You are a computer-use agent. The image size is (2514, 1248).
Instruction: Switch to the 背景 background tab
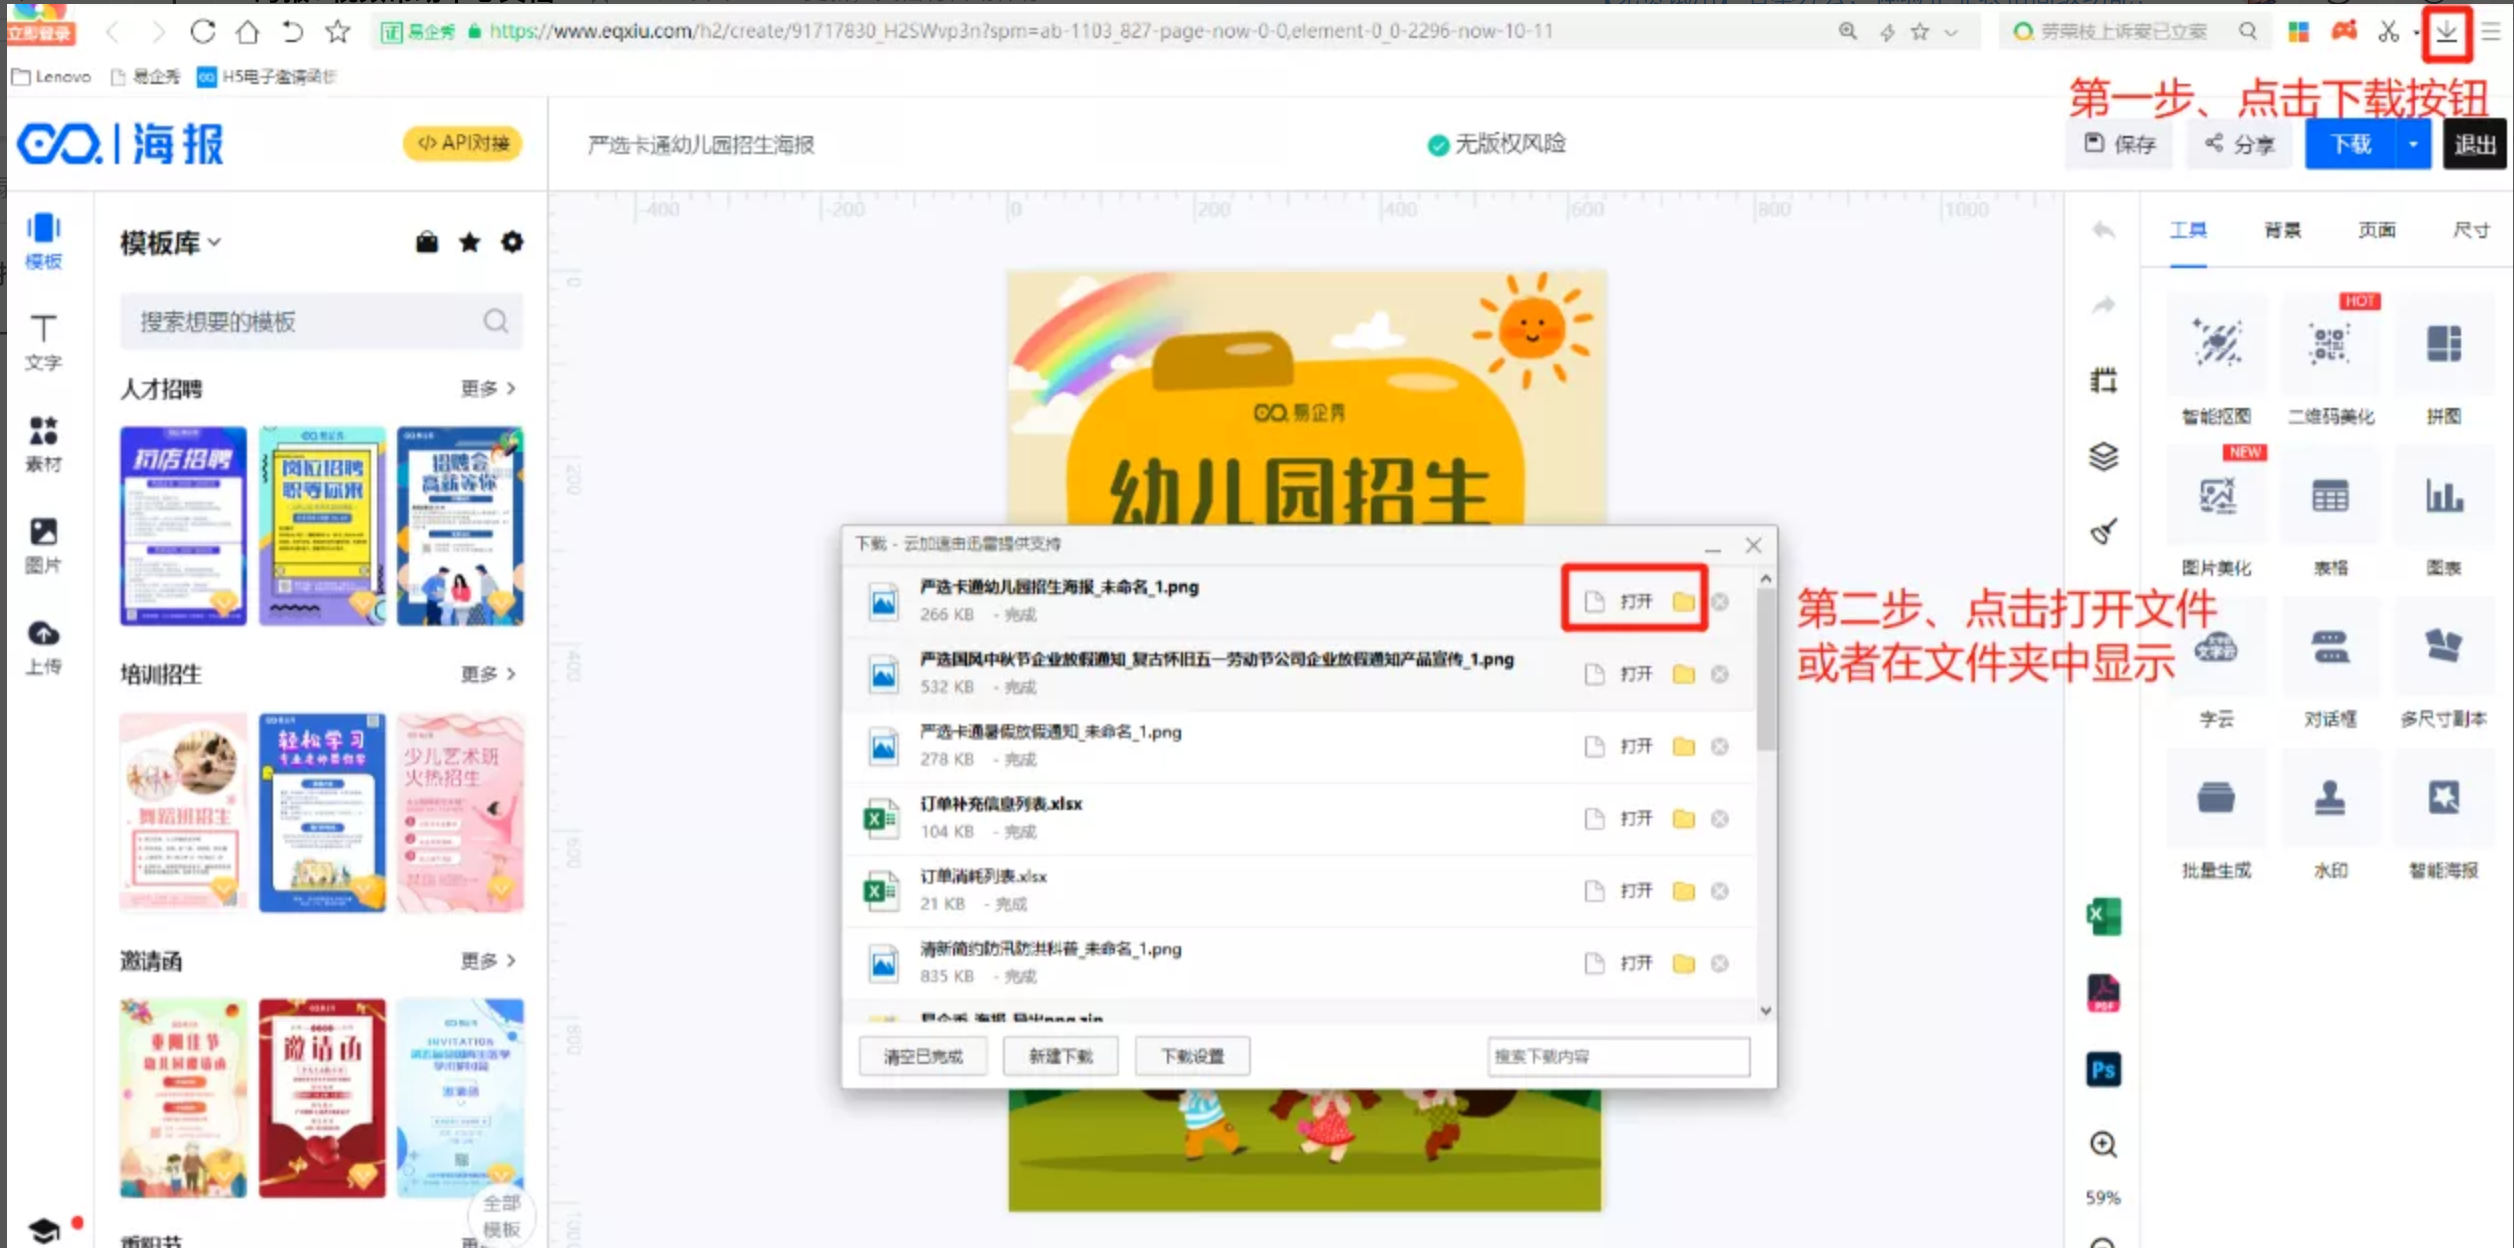2282,230
